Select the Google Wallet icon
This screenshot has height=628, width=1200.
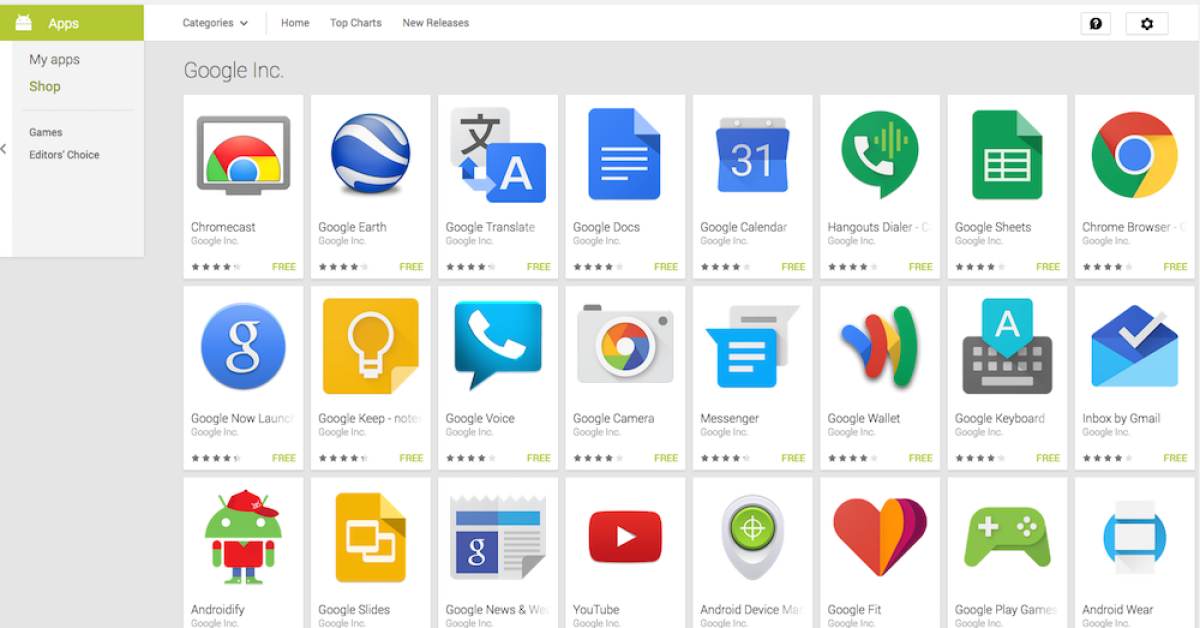tap(880, 345)
